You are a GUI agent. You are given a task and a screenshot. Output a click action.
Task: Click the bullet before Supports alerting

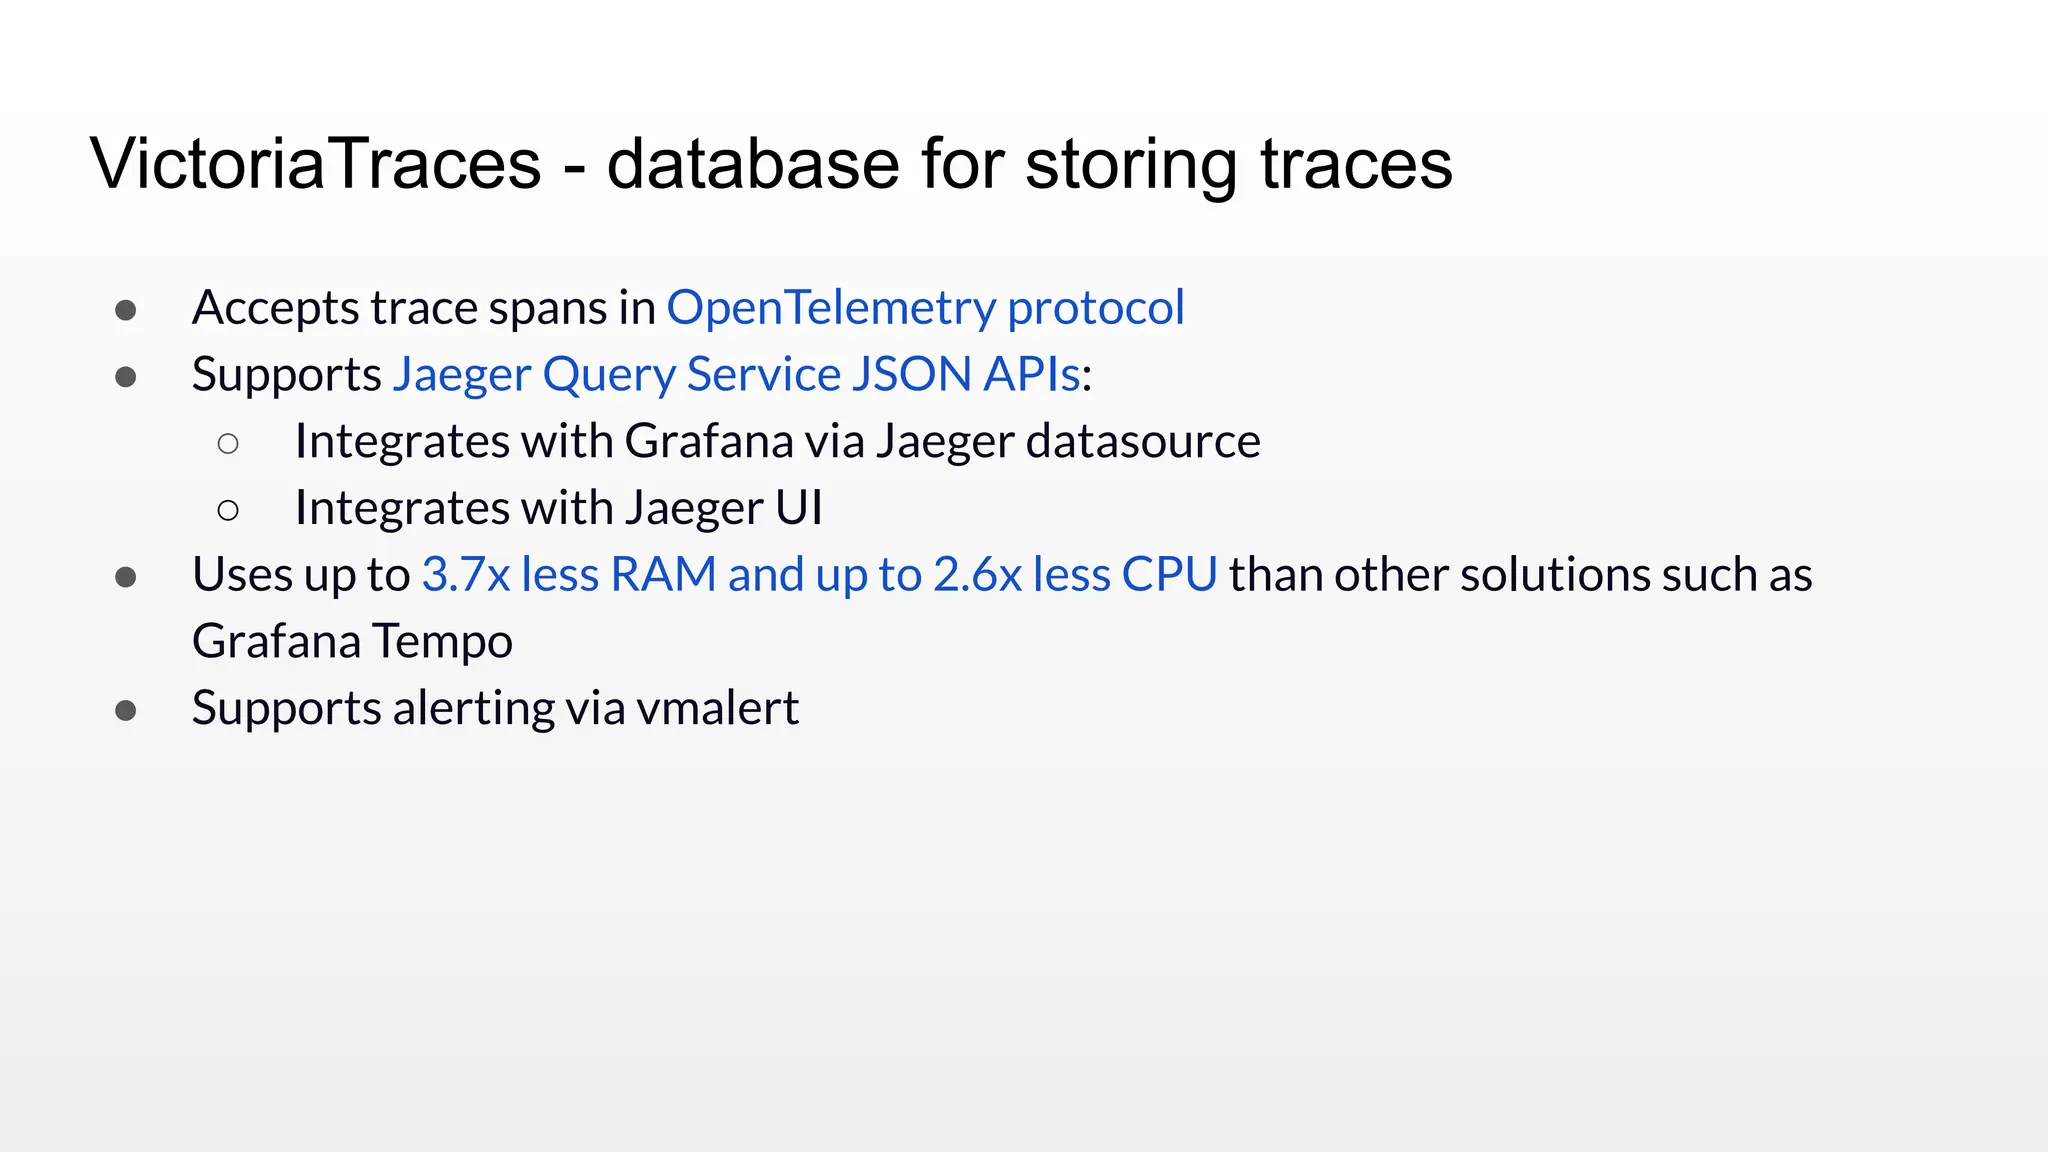point(126,711)
